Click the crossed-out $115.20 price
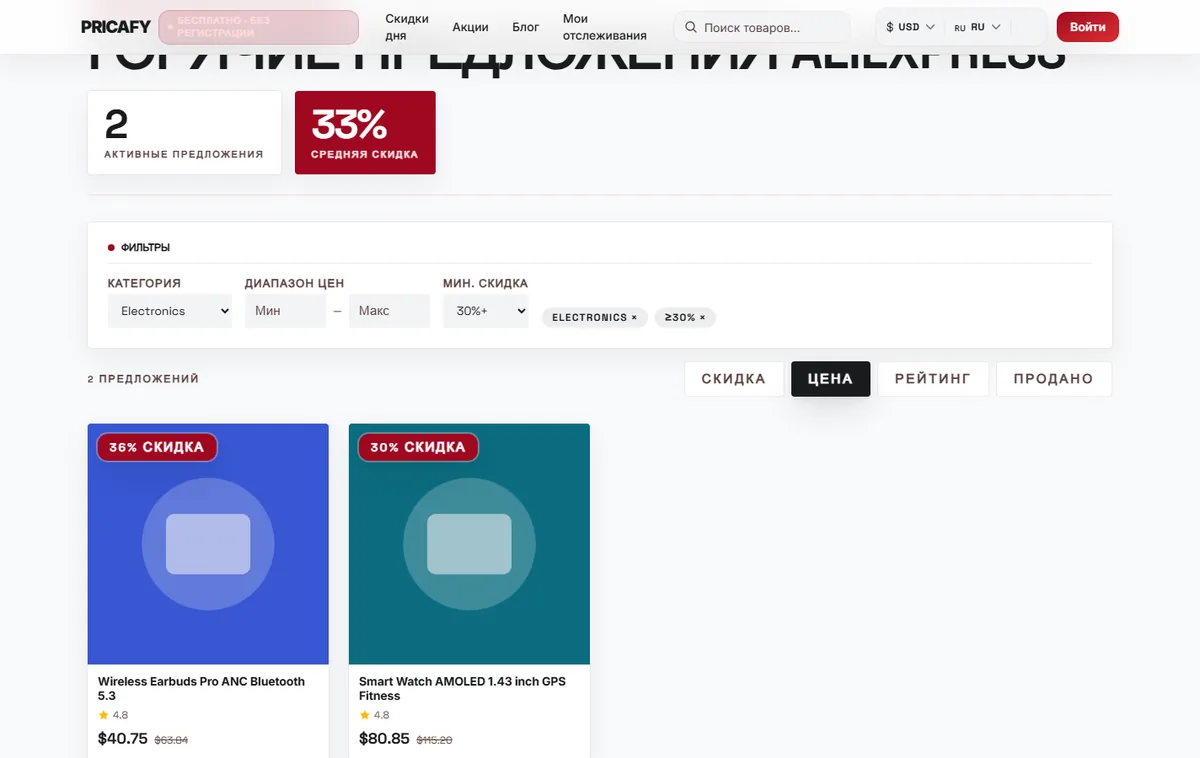 [434, 740]
